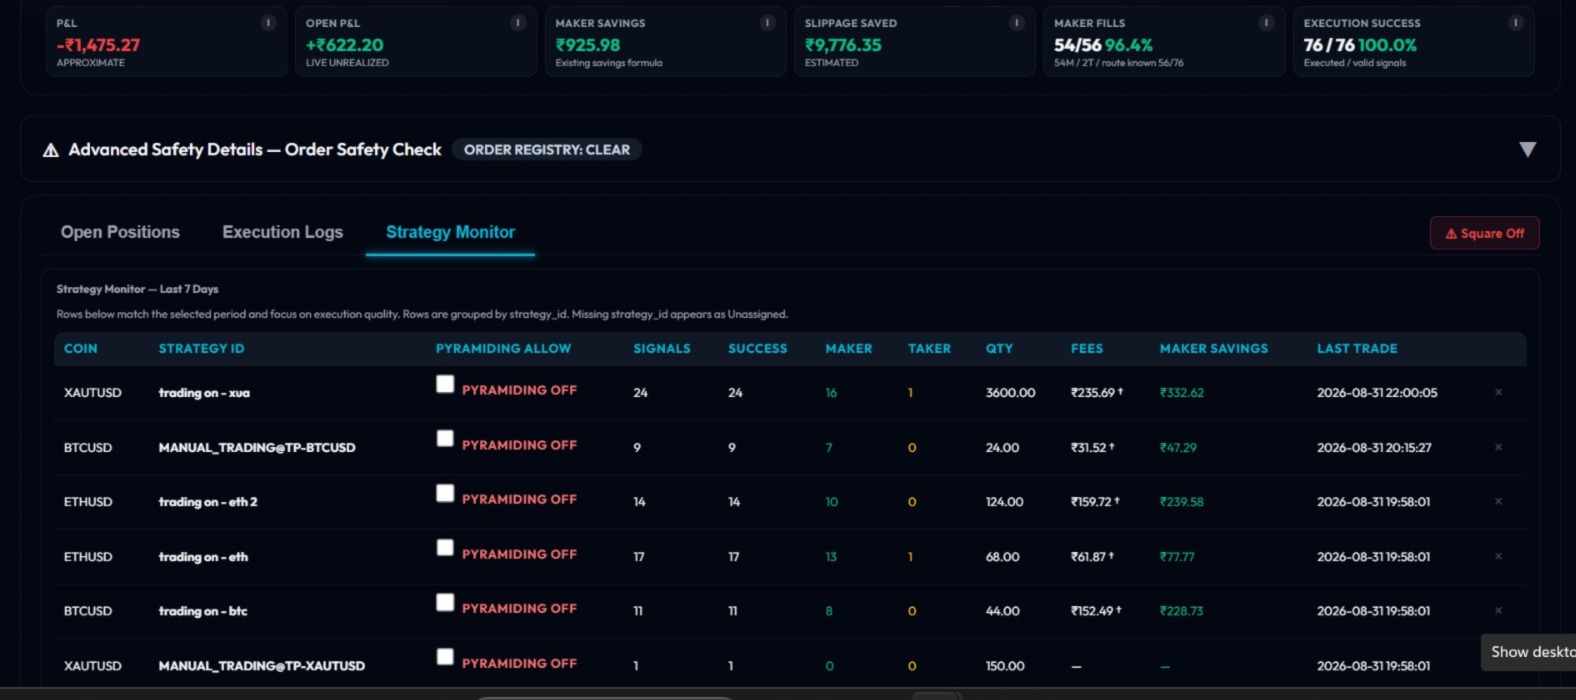Remove the trading on - xua row with its x icon
1576x700 pixels.
[x=1498, y=392]
